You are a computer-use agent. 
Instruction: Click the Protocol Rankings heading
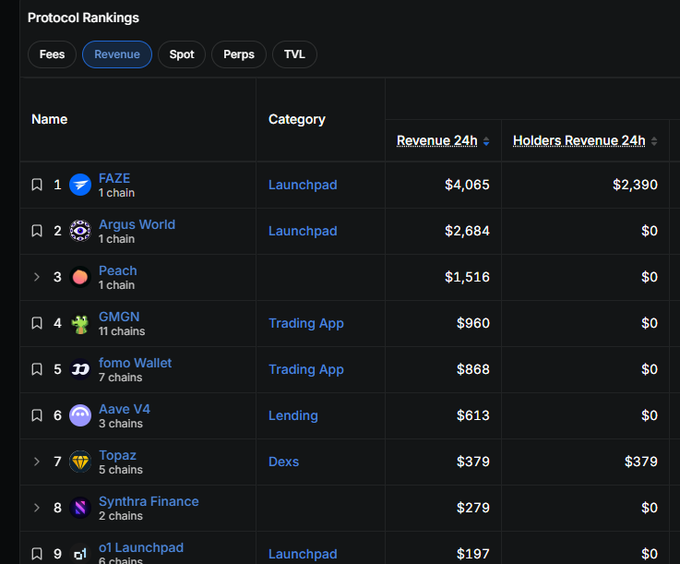coord(83,18)
